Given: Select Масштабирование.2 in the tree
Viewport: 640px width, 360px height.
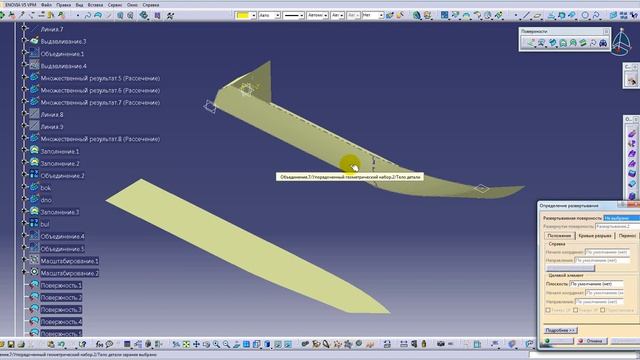Looking at the screenshot, I should [x=69, y=273].
